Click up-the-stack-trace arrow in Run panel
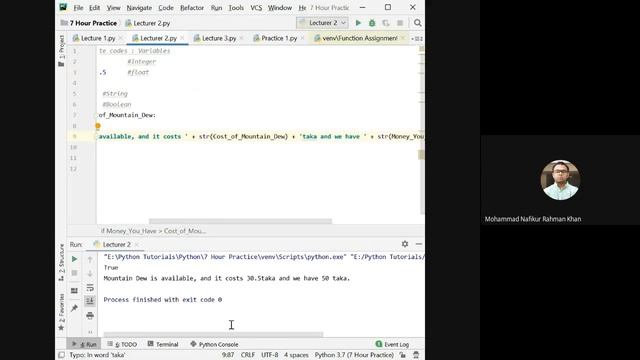The width and height of the screenshot is (640, 360). point(90,259)
